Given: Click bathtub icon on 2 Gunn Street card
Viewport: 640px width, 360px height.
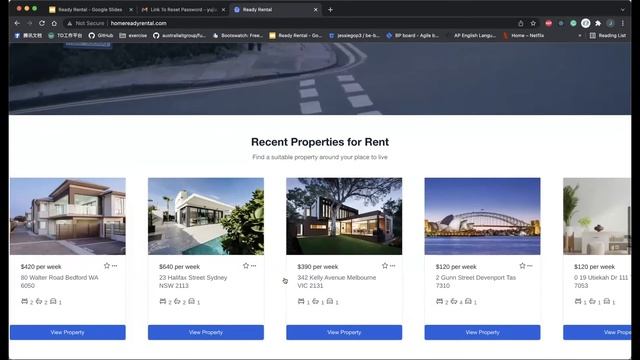Looking at the screenshot, I should click(454, 301).
